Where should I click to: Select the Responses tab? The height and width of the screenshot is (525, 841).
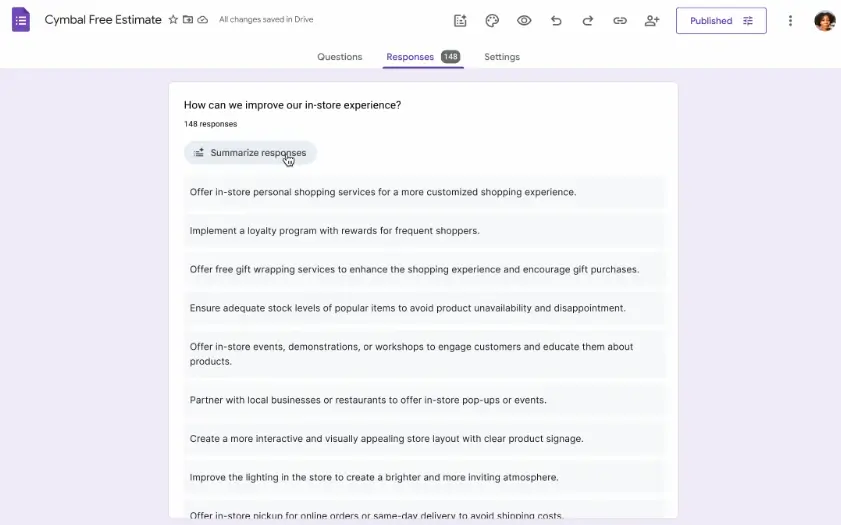423,57
